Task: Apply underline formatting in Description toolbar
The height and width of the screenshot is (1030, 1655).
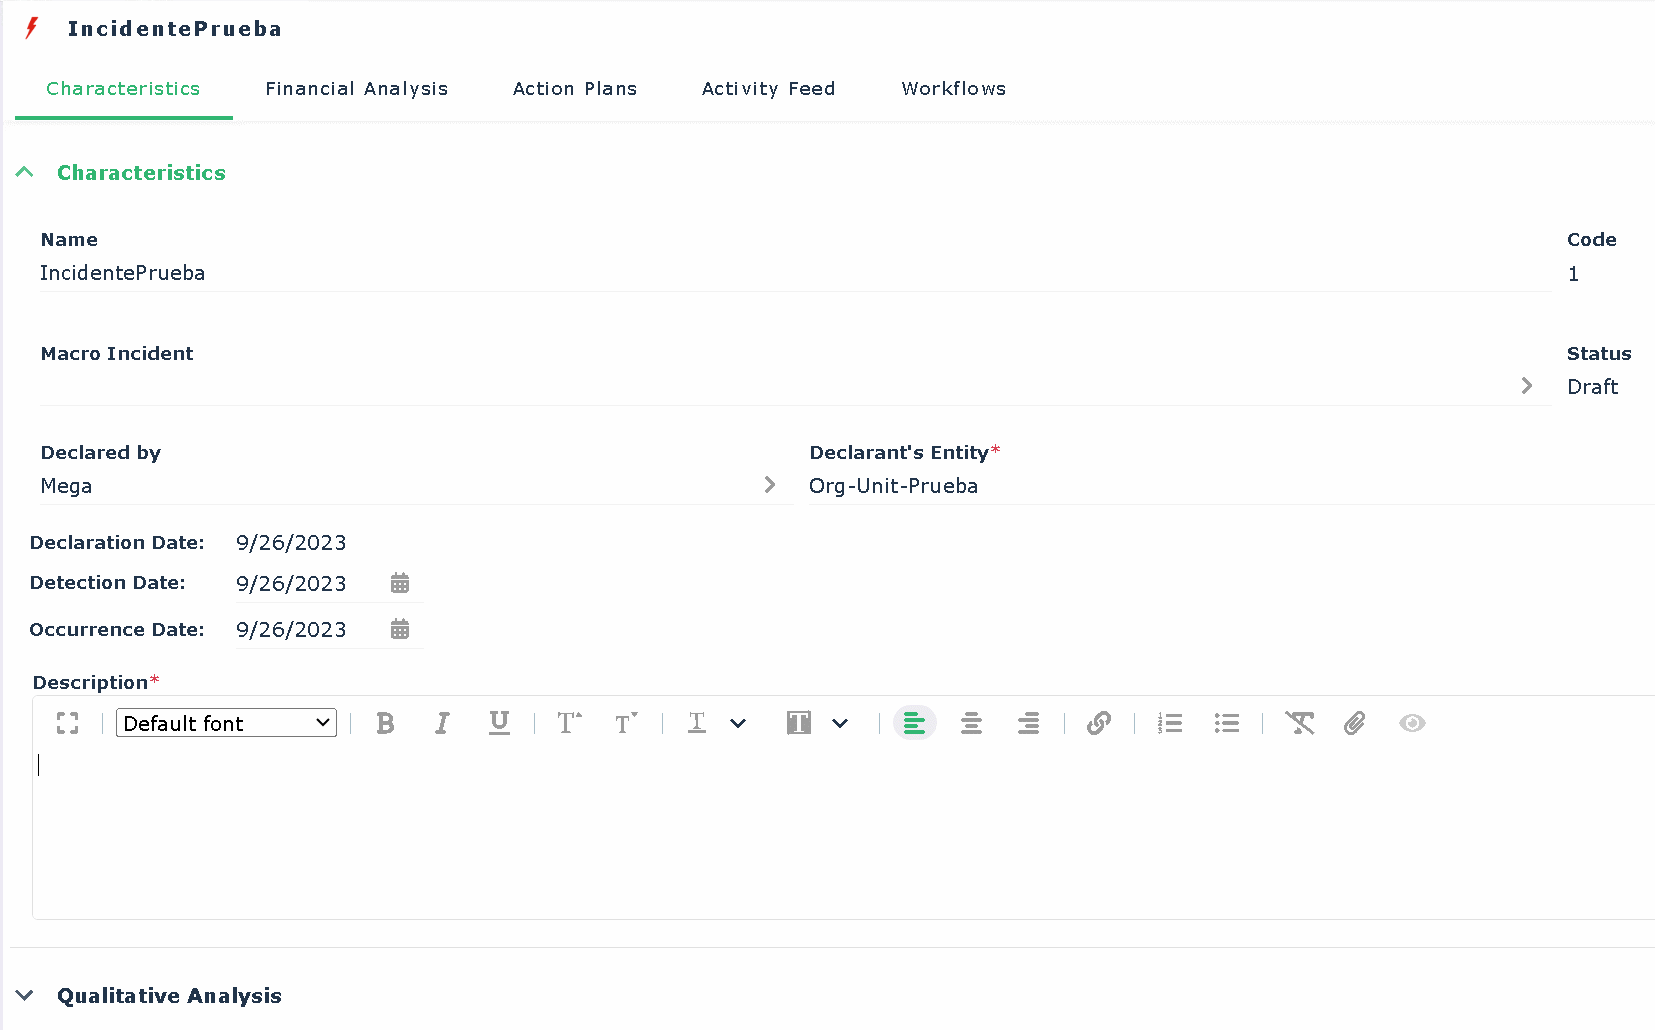Action: pyautogui.click(x=499, y=723)
